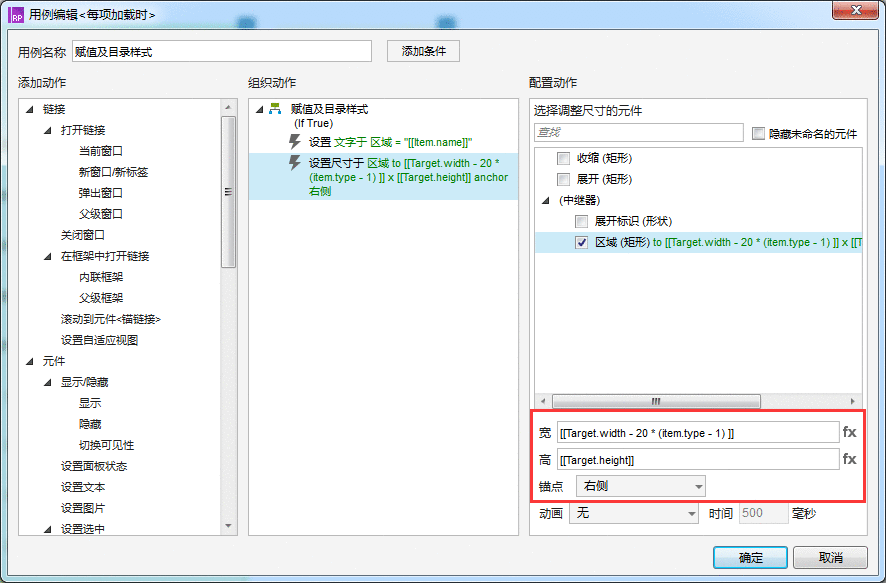Screen dimensions: 886x583
Task: Select 设置自适应视图 action
Action: click(x=99, y=340)
